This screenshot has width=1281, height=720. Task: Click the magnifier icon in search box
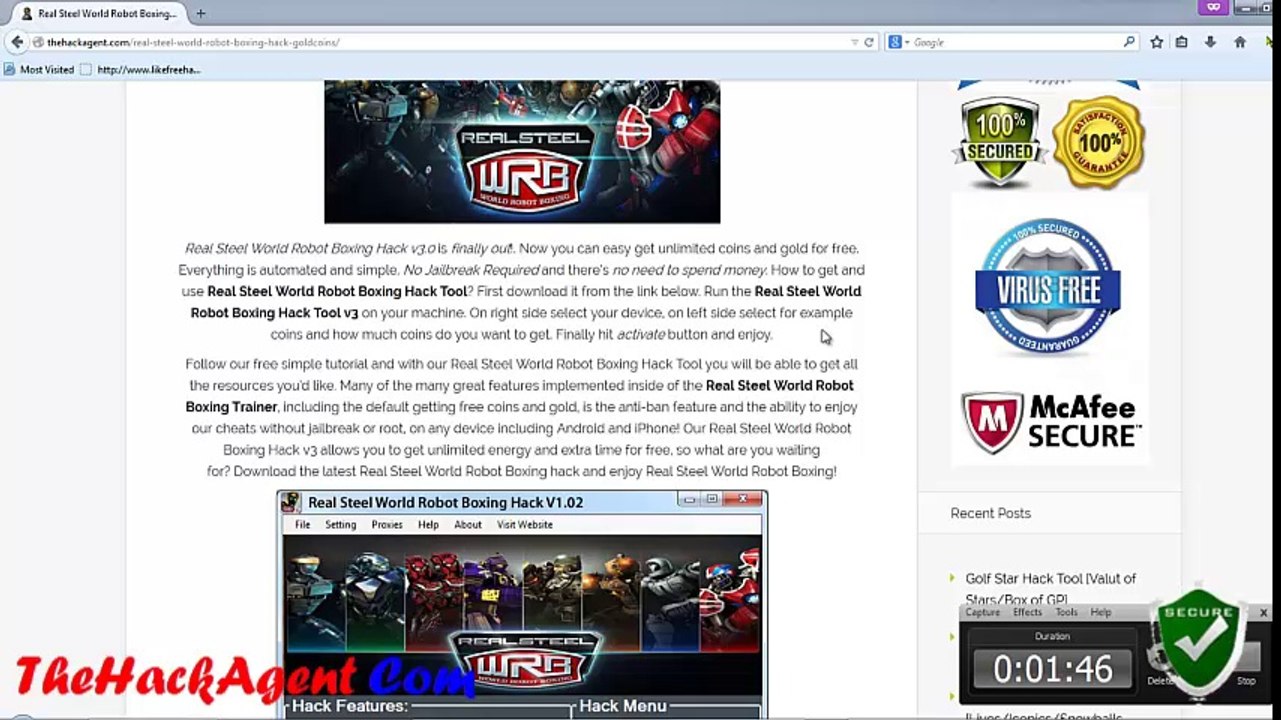pos(1129,42)
